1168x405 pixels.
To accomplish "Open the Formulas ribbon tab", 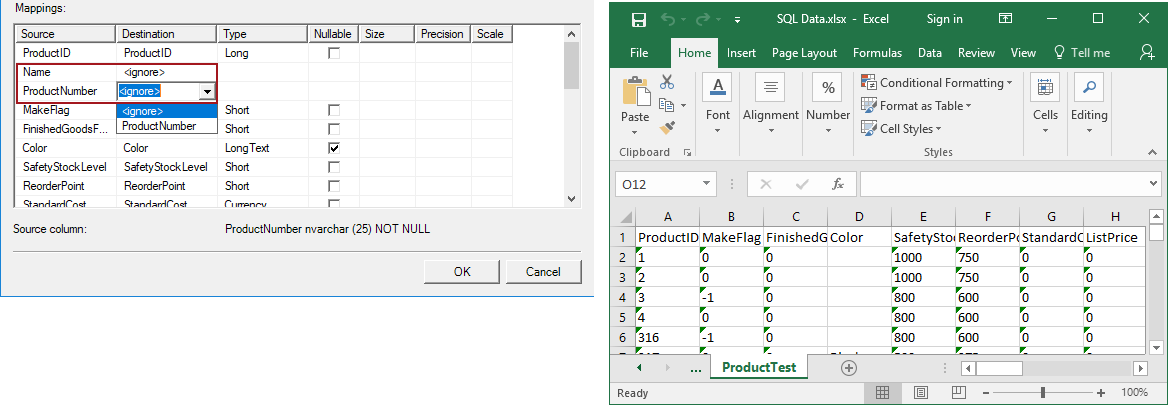I will [x=877, y=53].
